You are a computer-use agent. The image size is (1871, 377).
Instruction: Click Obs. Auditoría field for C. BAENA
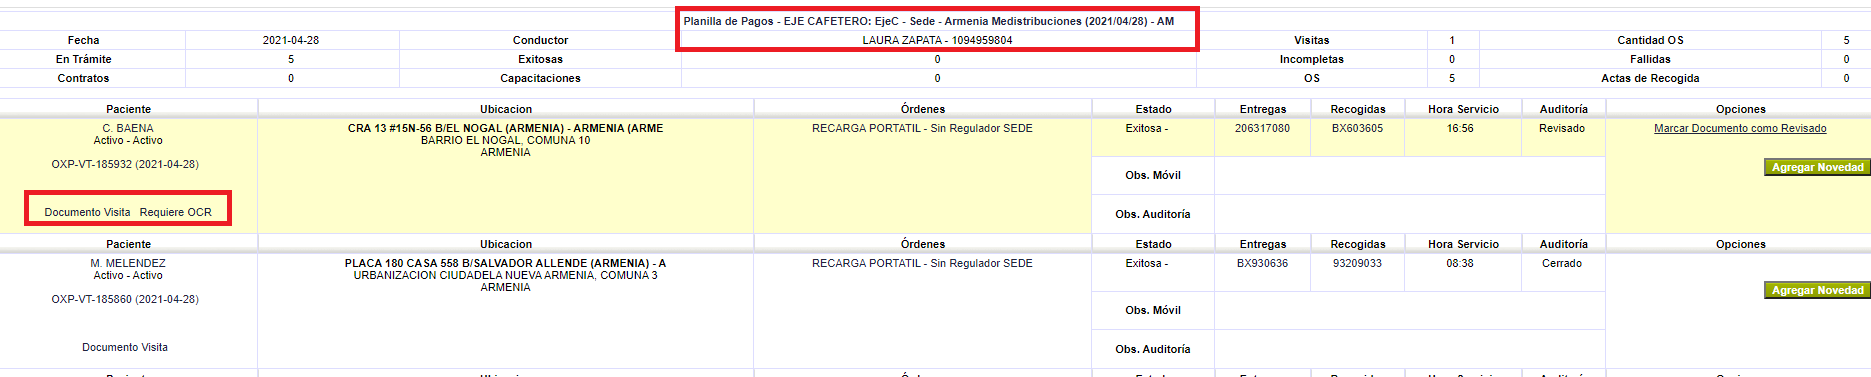click(1409, 214)
